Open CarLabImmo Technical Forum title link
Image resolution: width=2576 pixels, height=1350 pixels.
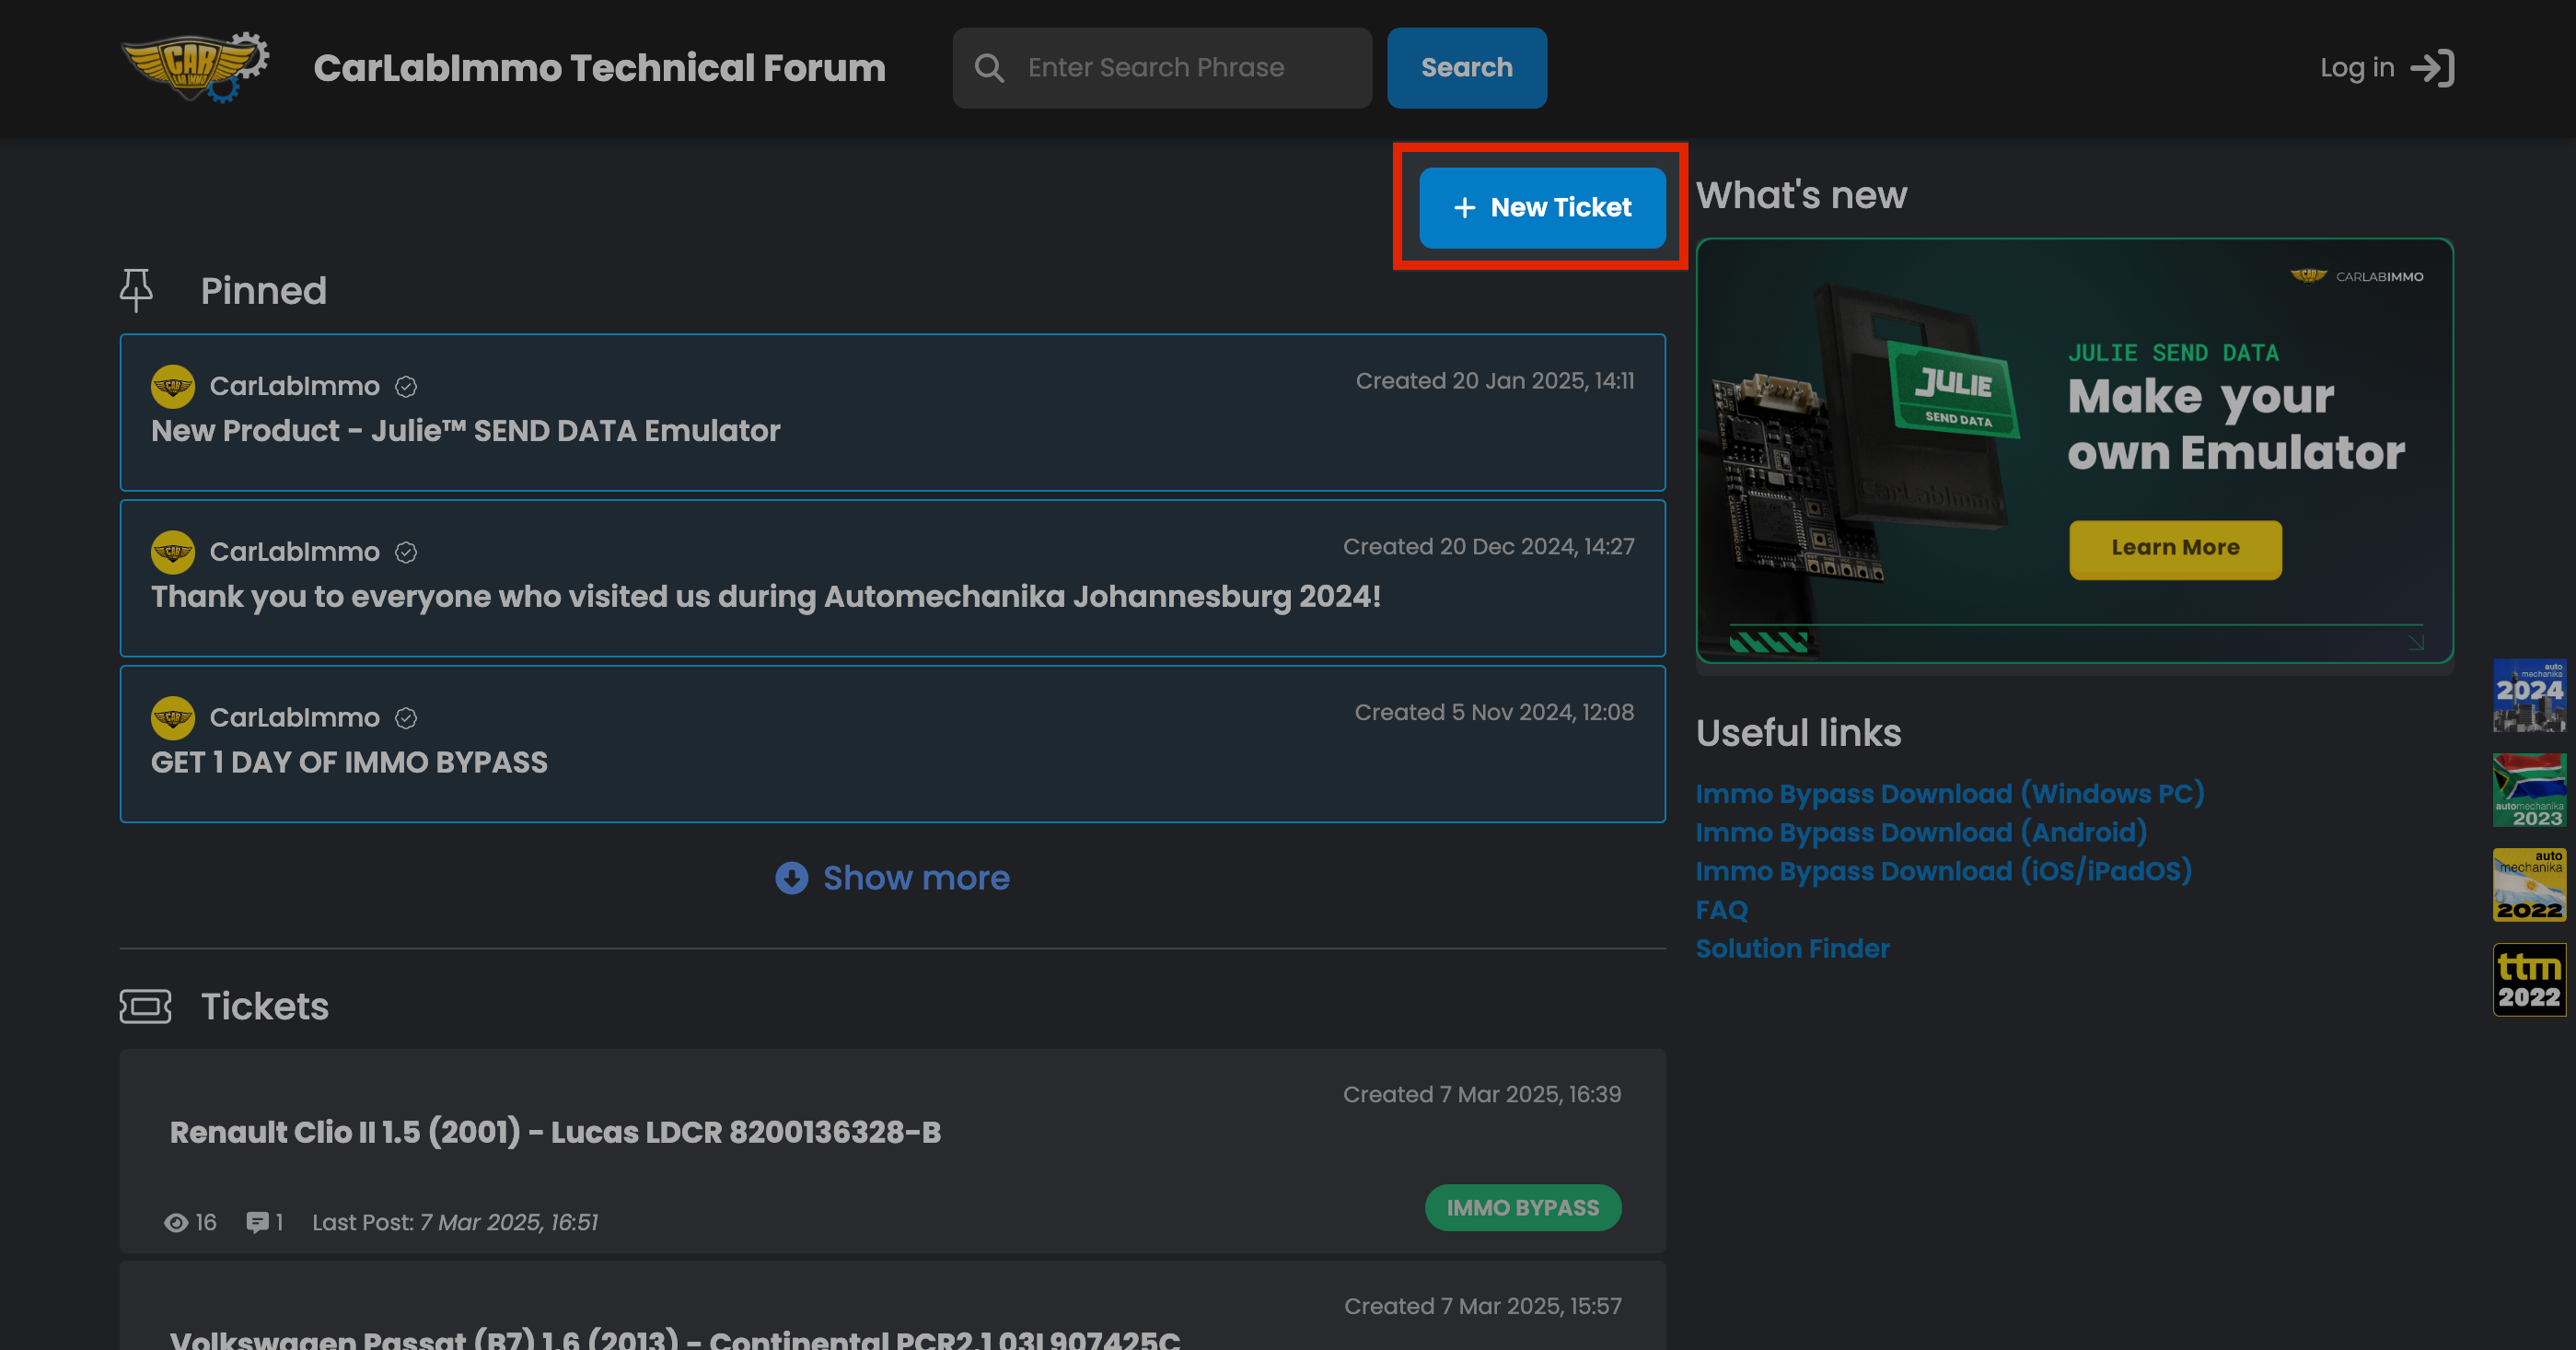(599, 67)
